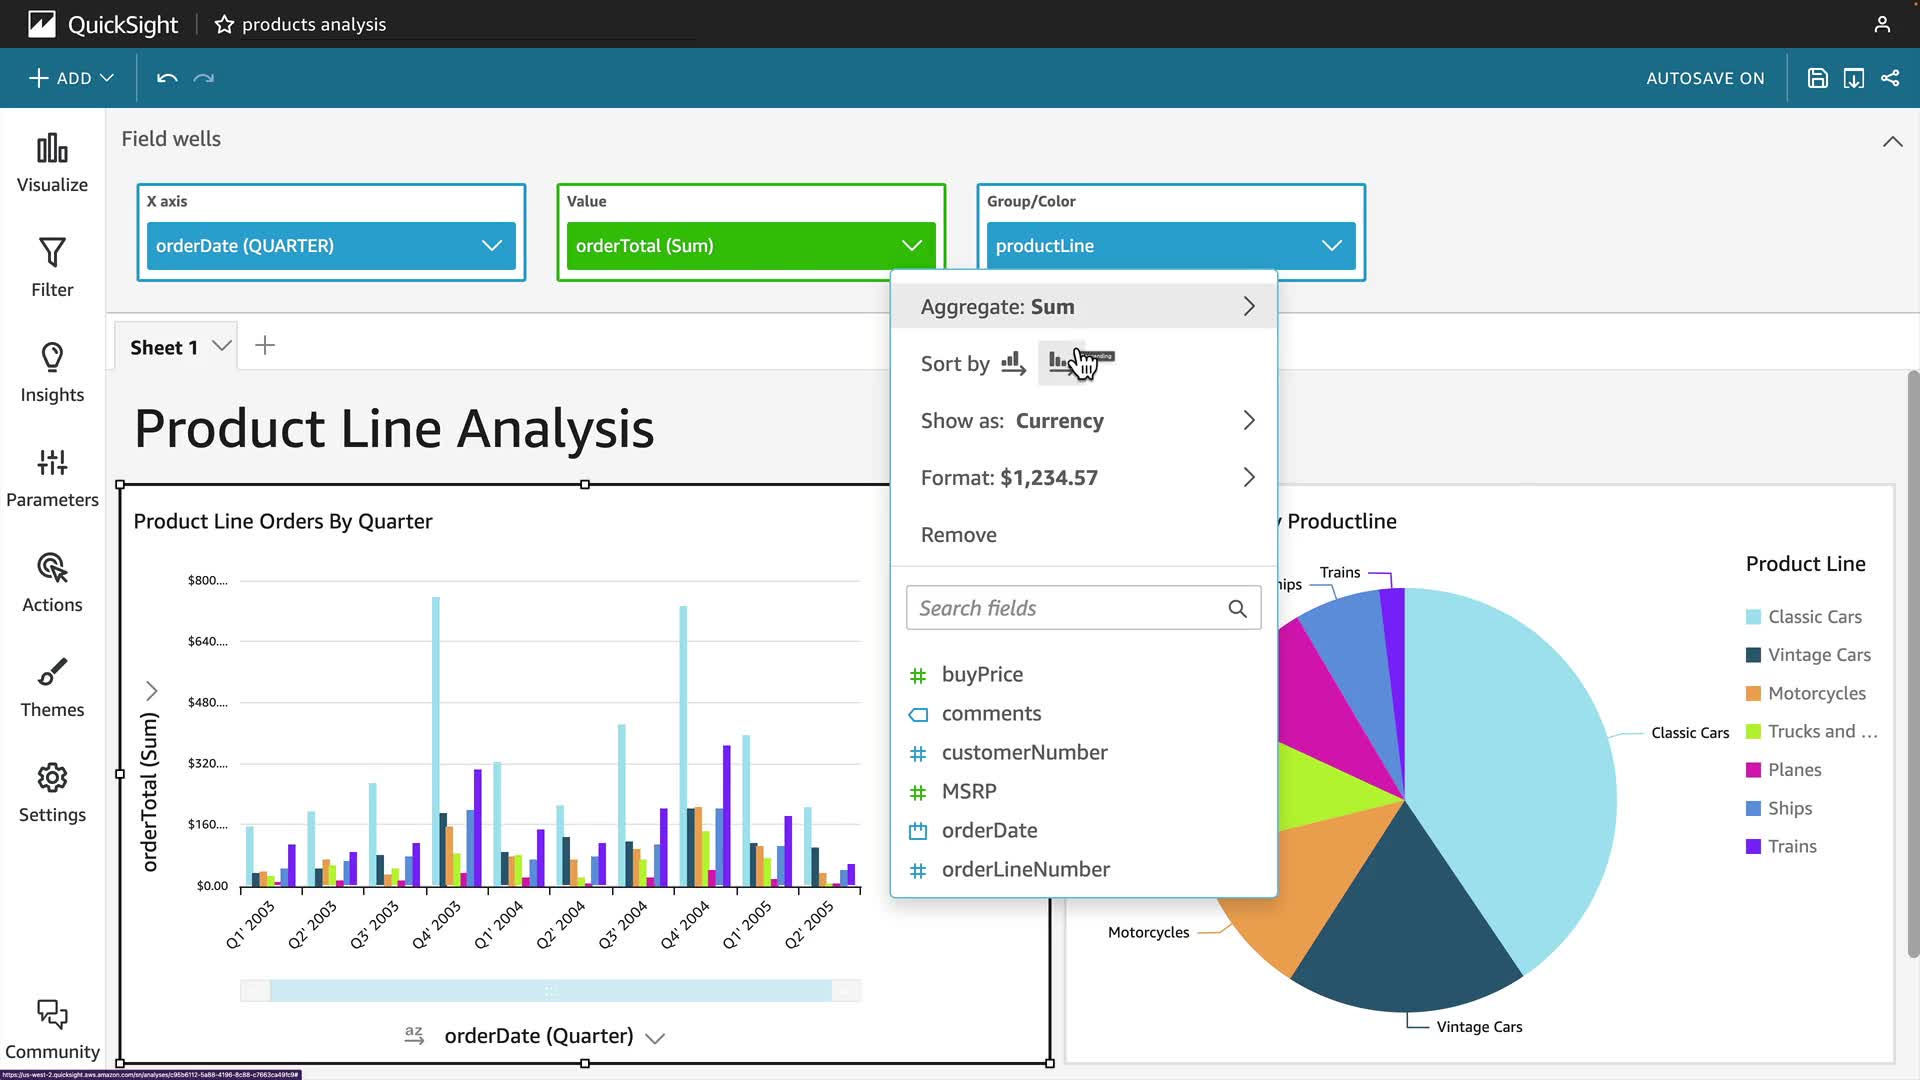Image resolution: width=1920 pixels, height=1080 pixels.
Task: Click the share analysis icon
Action: (1890, 78)
